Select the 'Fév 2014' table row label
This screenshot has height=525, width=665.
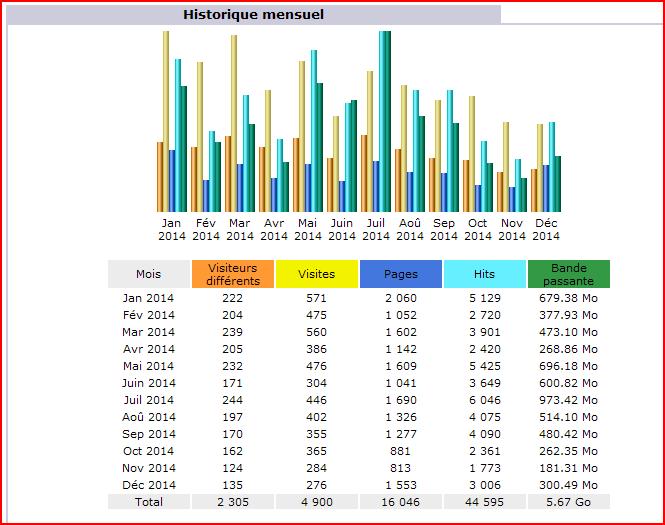148,315
